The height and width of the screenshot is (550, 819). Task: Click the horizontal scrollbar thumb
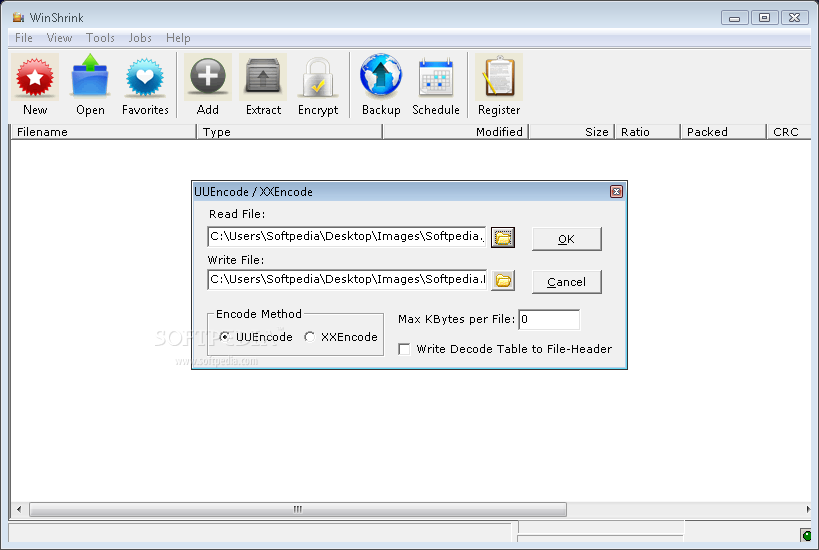click(298, 509)
